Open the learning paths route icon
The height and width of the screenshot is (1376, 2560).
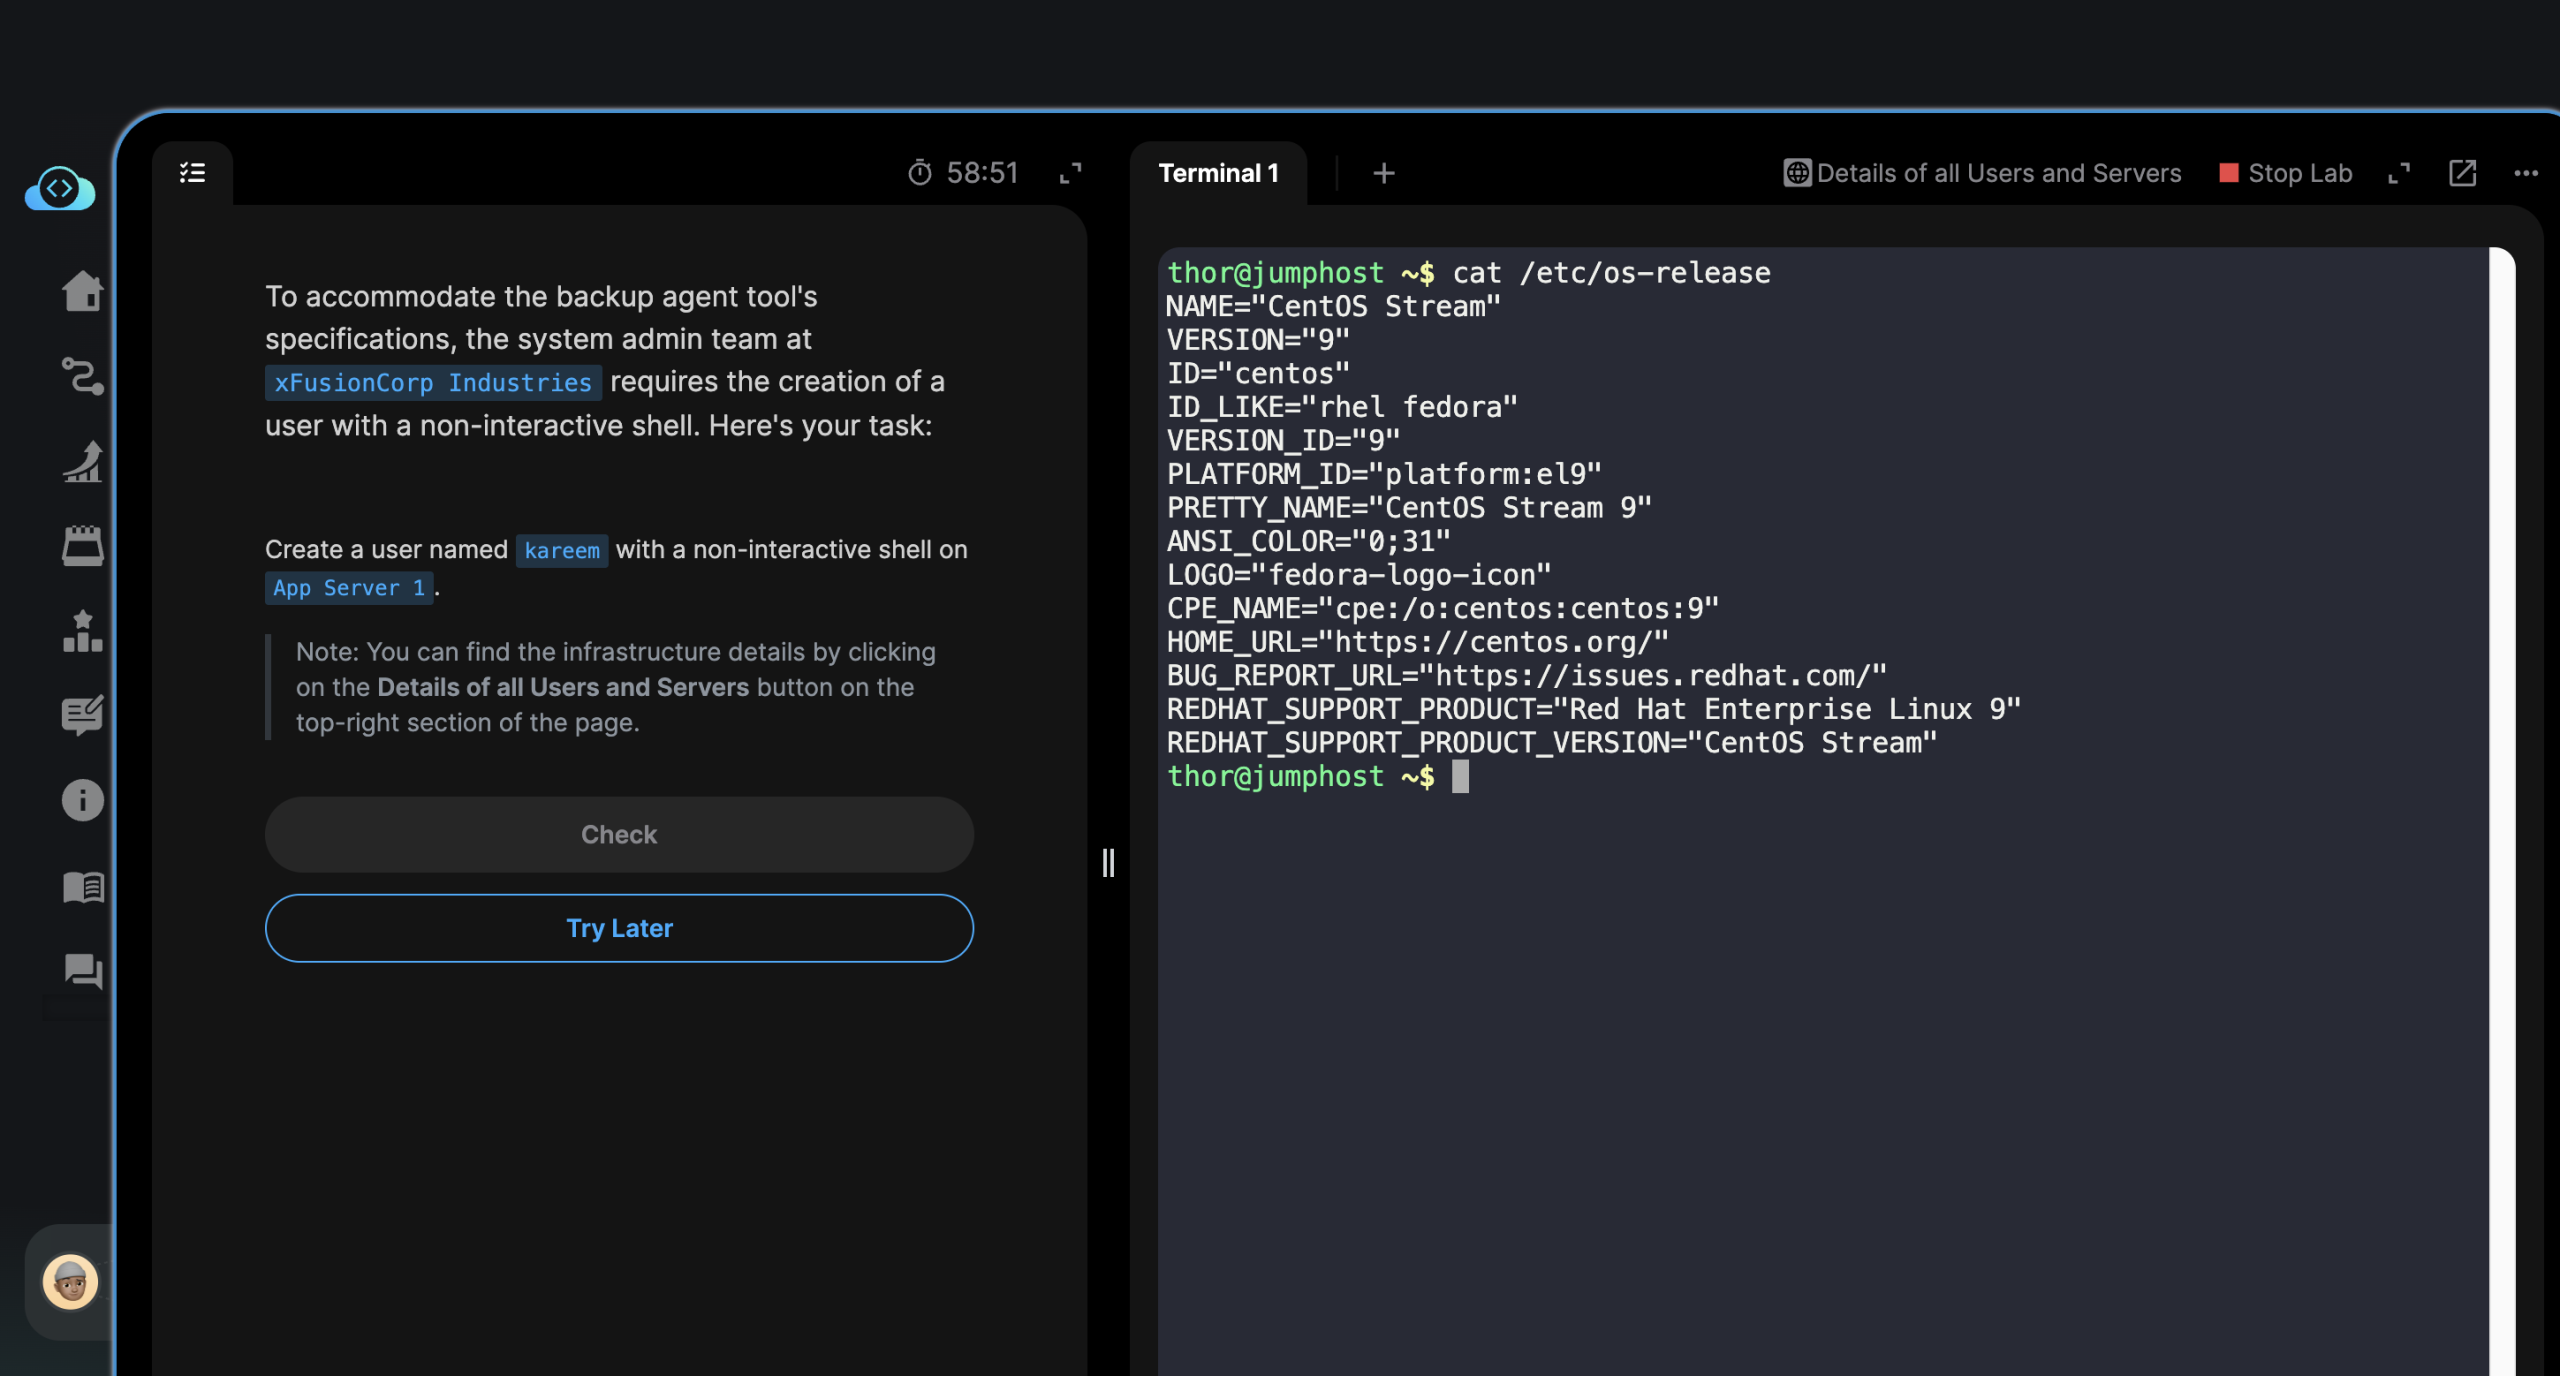point(82,376)
